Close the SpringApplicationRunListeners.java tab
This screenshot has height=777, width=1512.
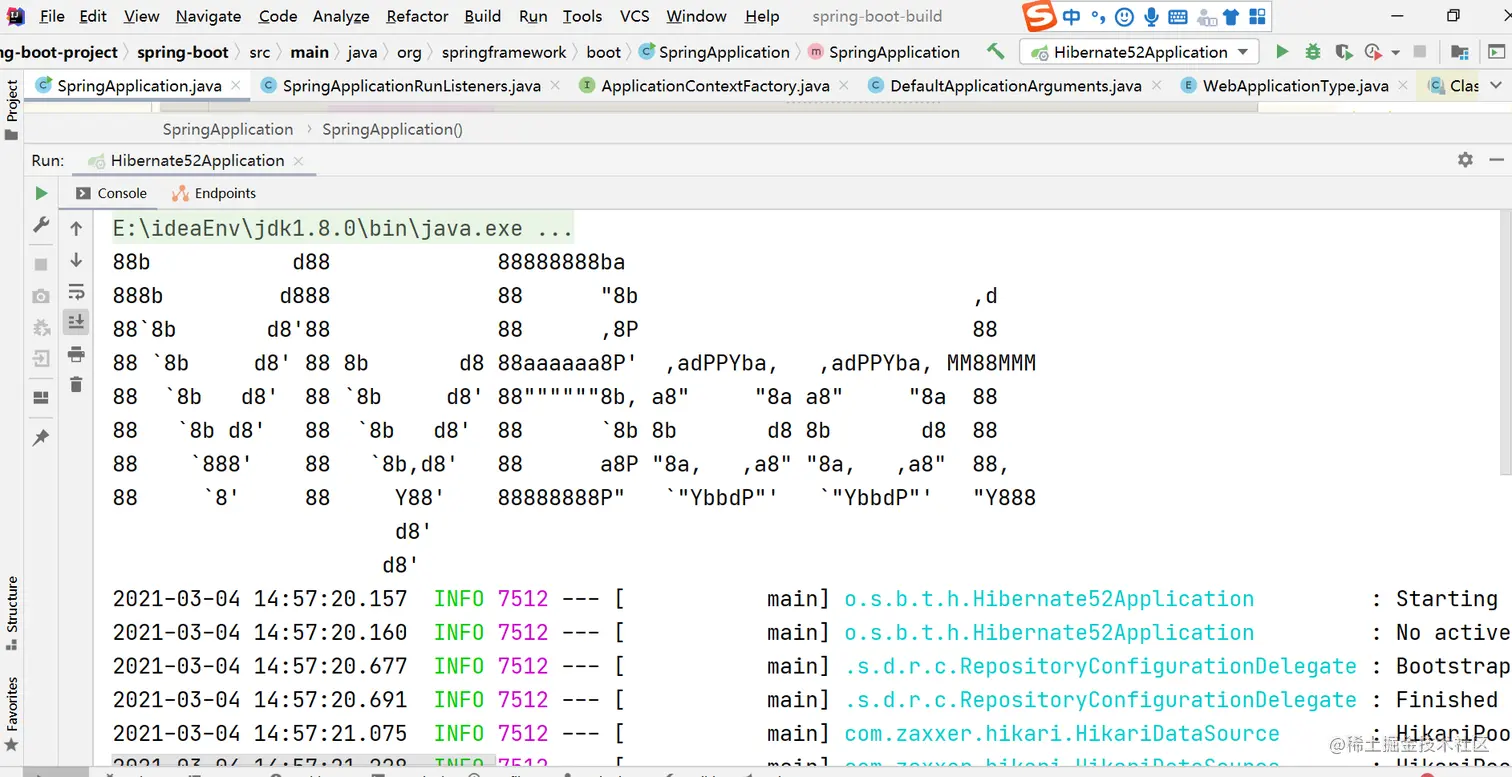(556, 86)
